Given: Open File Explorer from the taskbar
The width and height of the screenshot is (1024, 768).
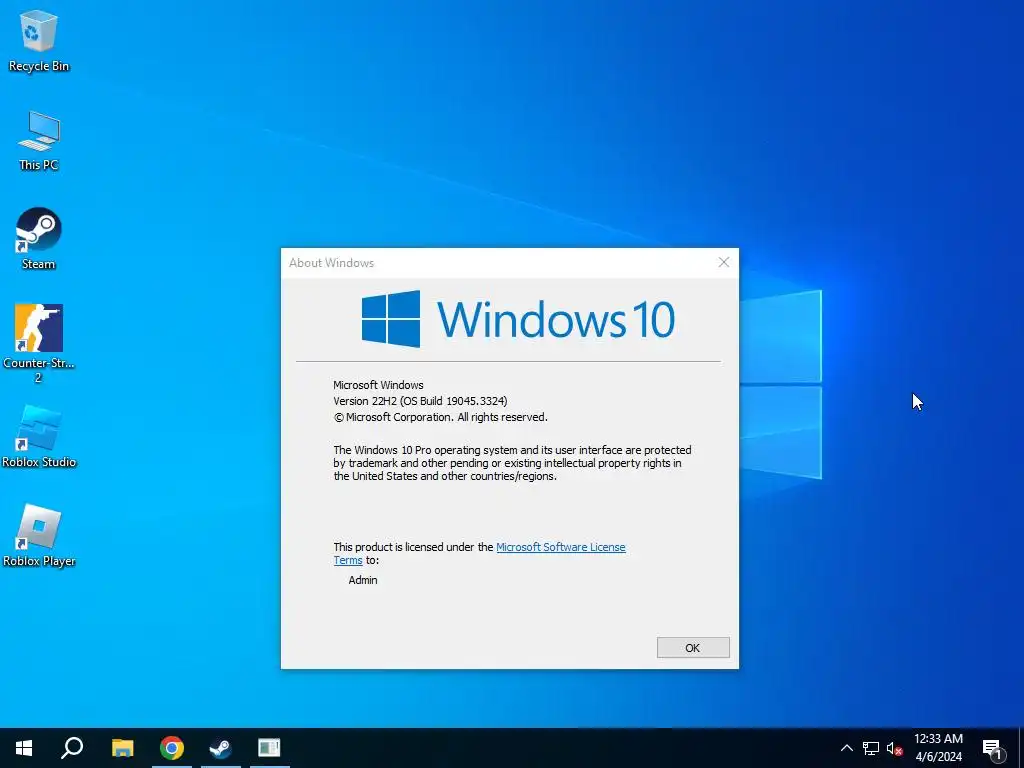Looking at the screenshot, I should coord(122,748).
